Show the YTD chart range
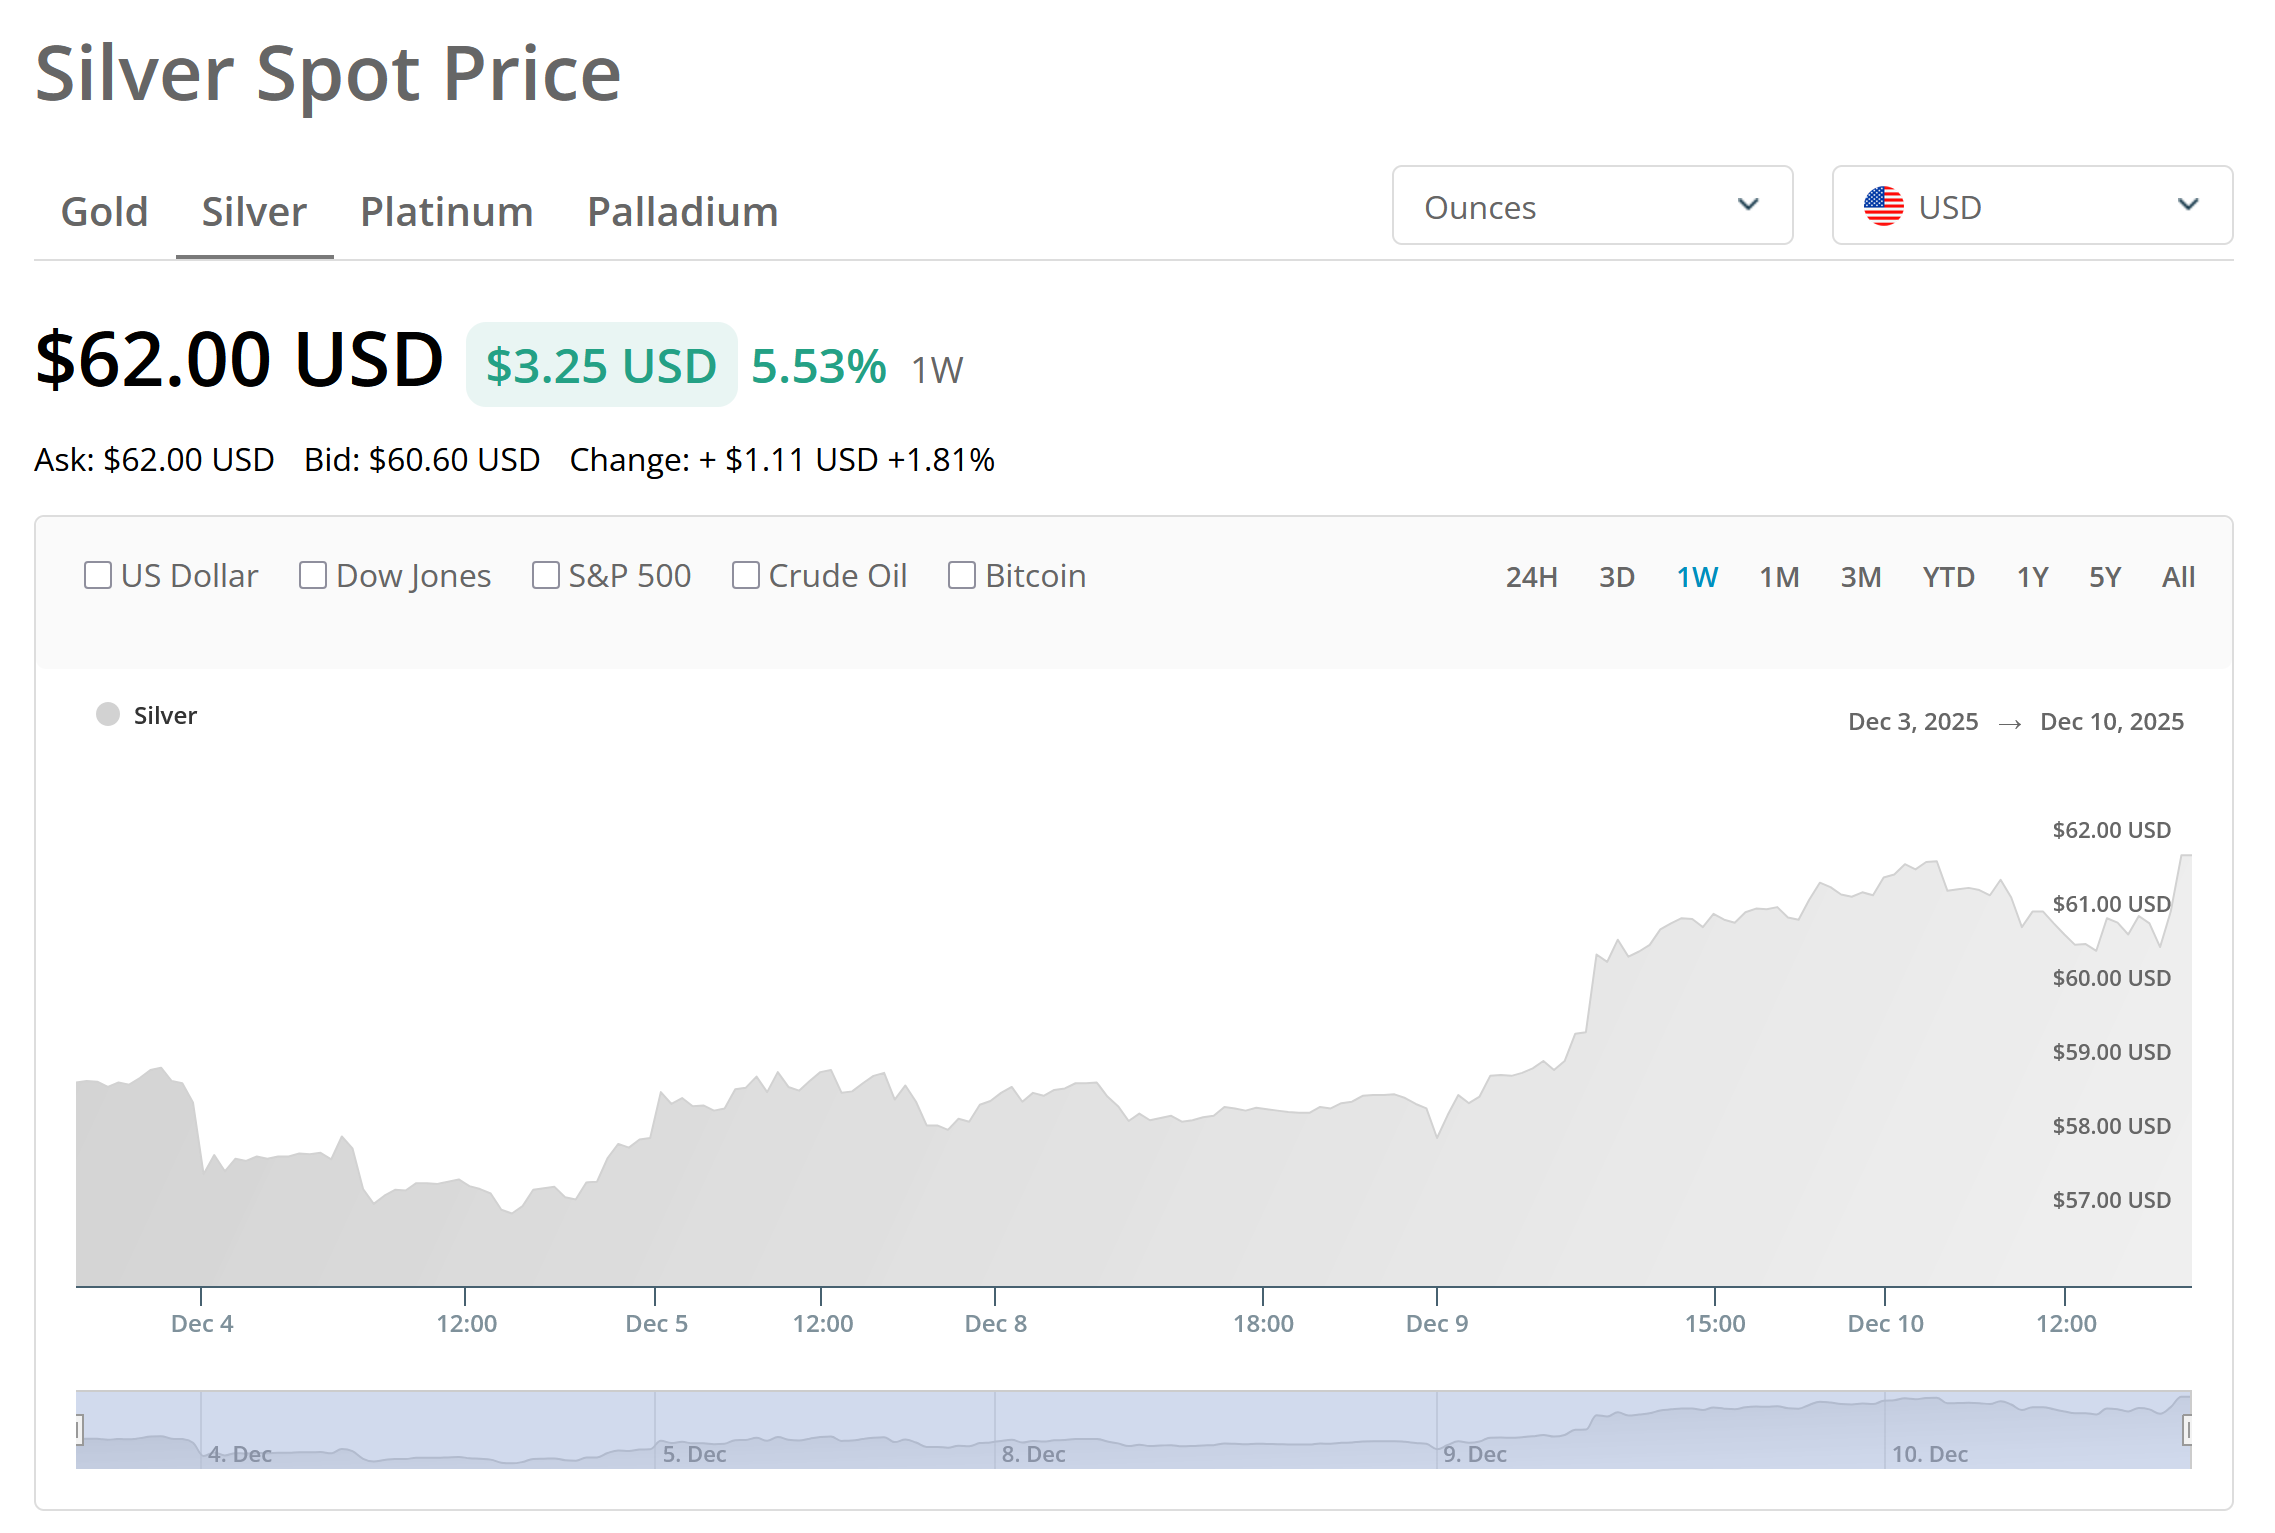This screenshot has width=2275, height=1533. pos(1948,577)
